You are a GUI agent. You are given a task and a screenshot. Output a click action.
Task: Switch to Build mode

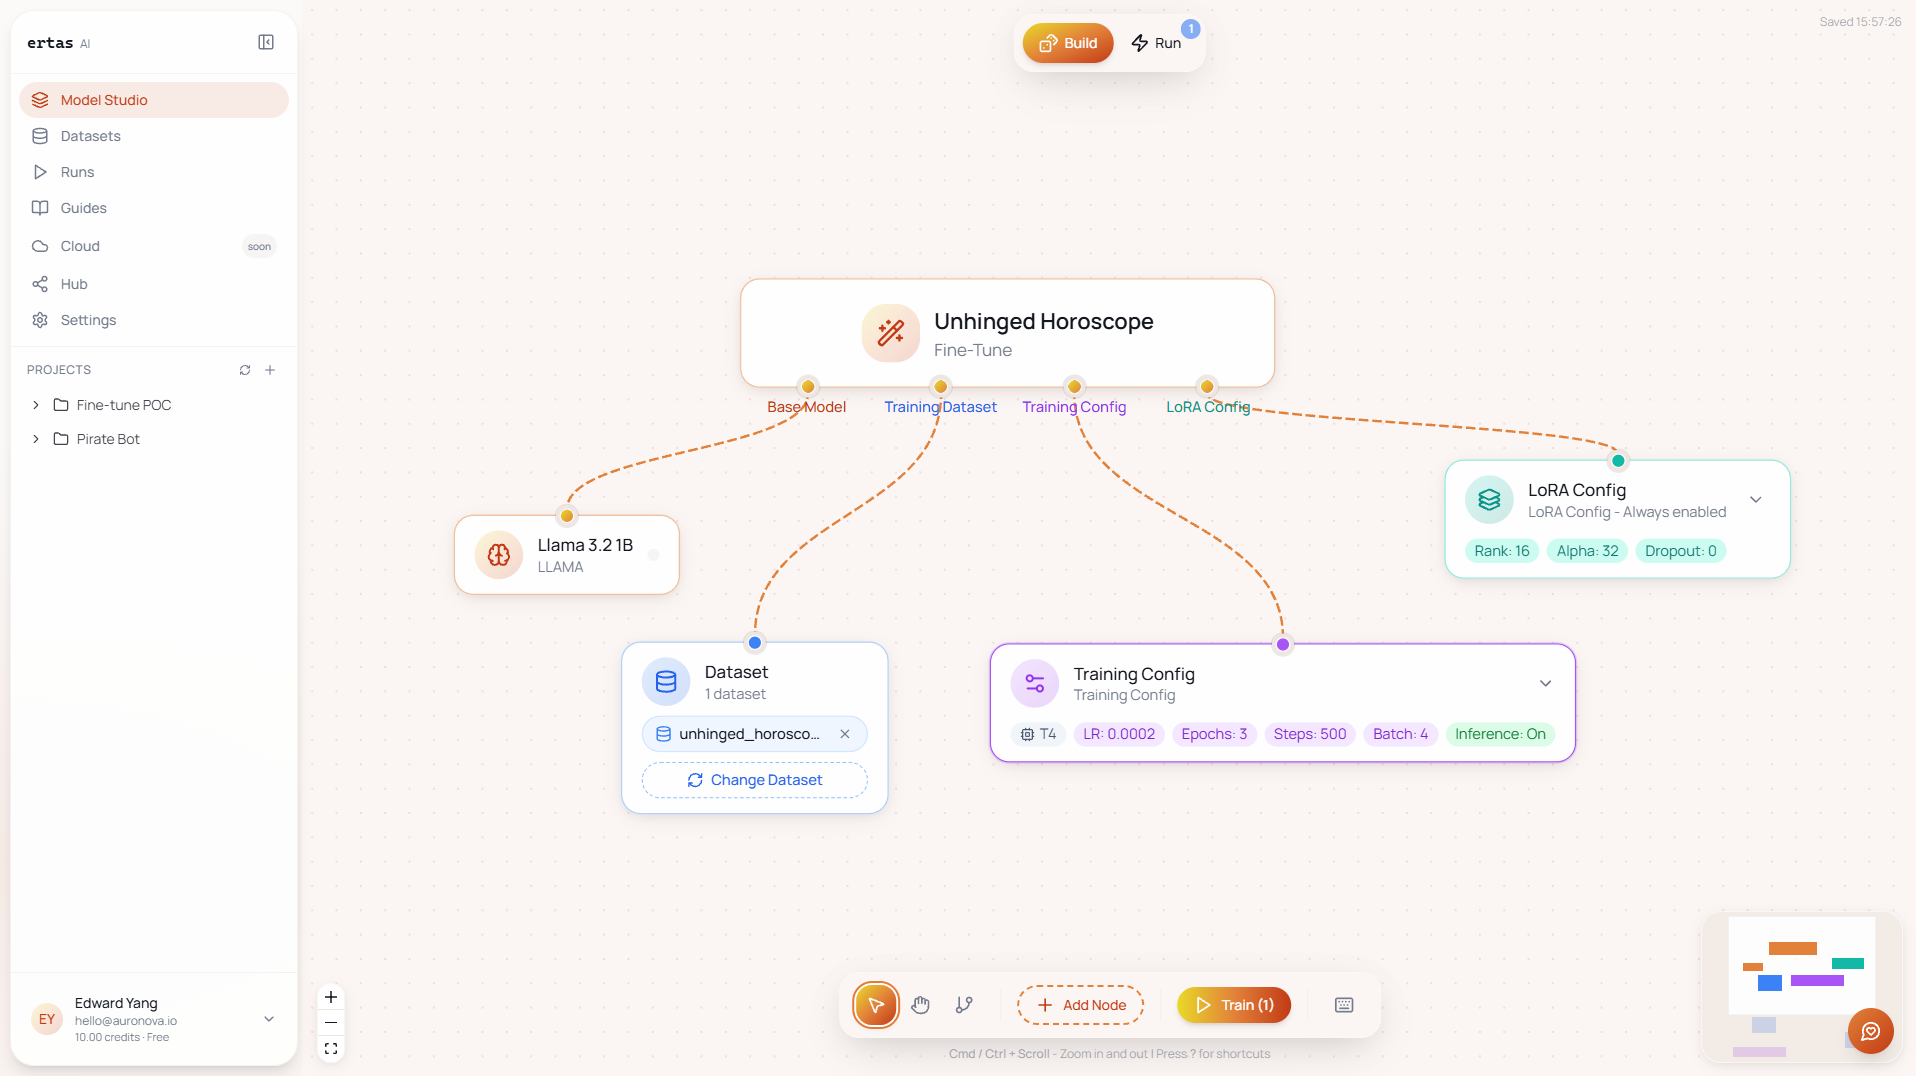1068,43
